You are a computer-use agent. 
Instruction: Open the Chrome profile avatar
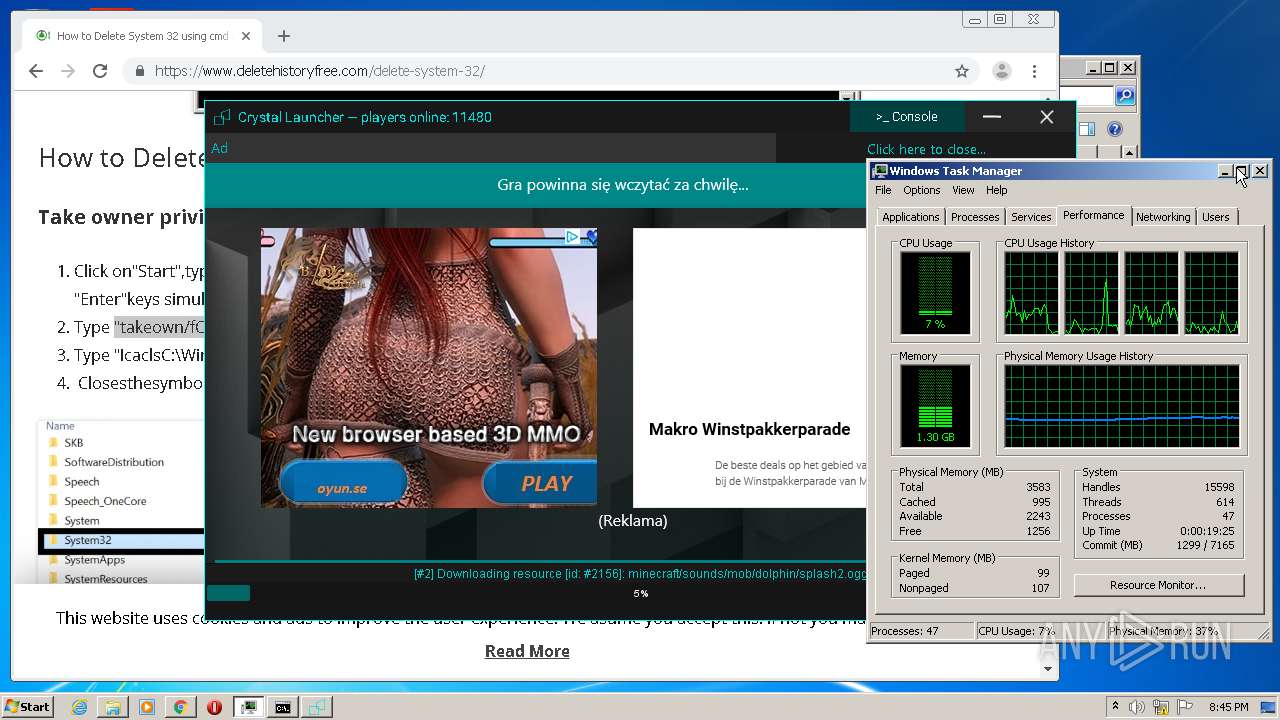pyautogui.click(x=1001, y=71)
